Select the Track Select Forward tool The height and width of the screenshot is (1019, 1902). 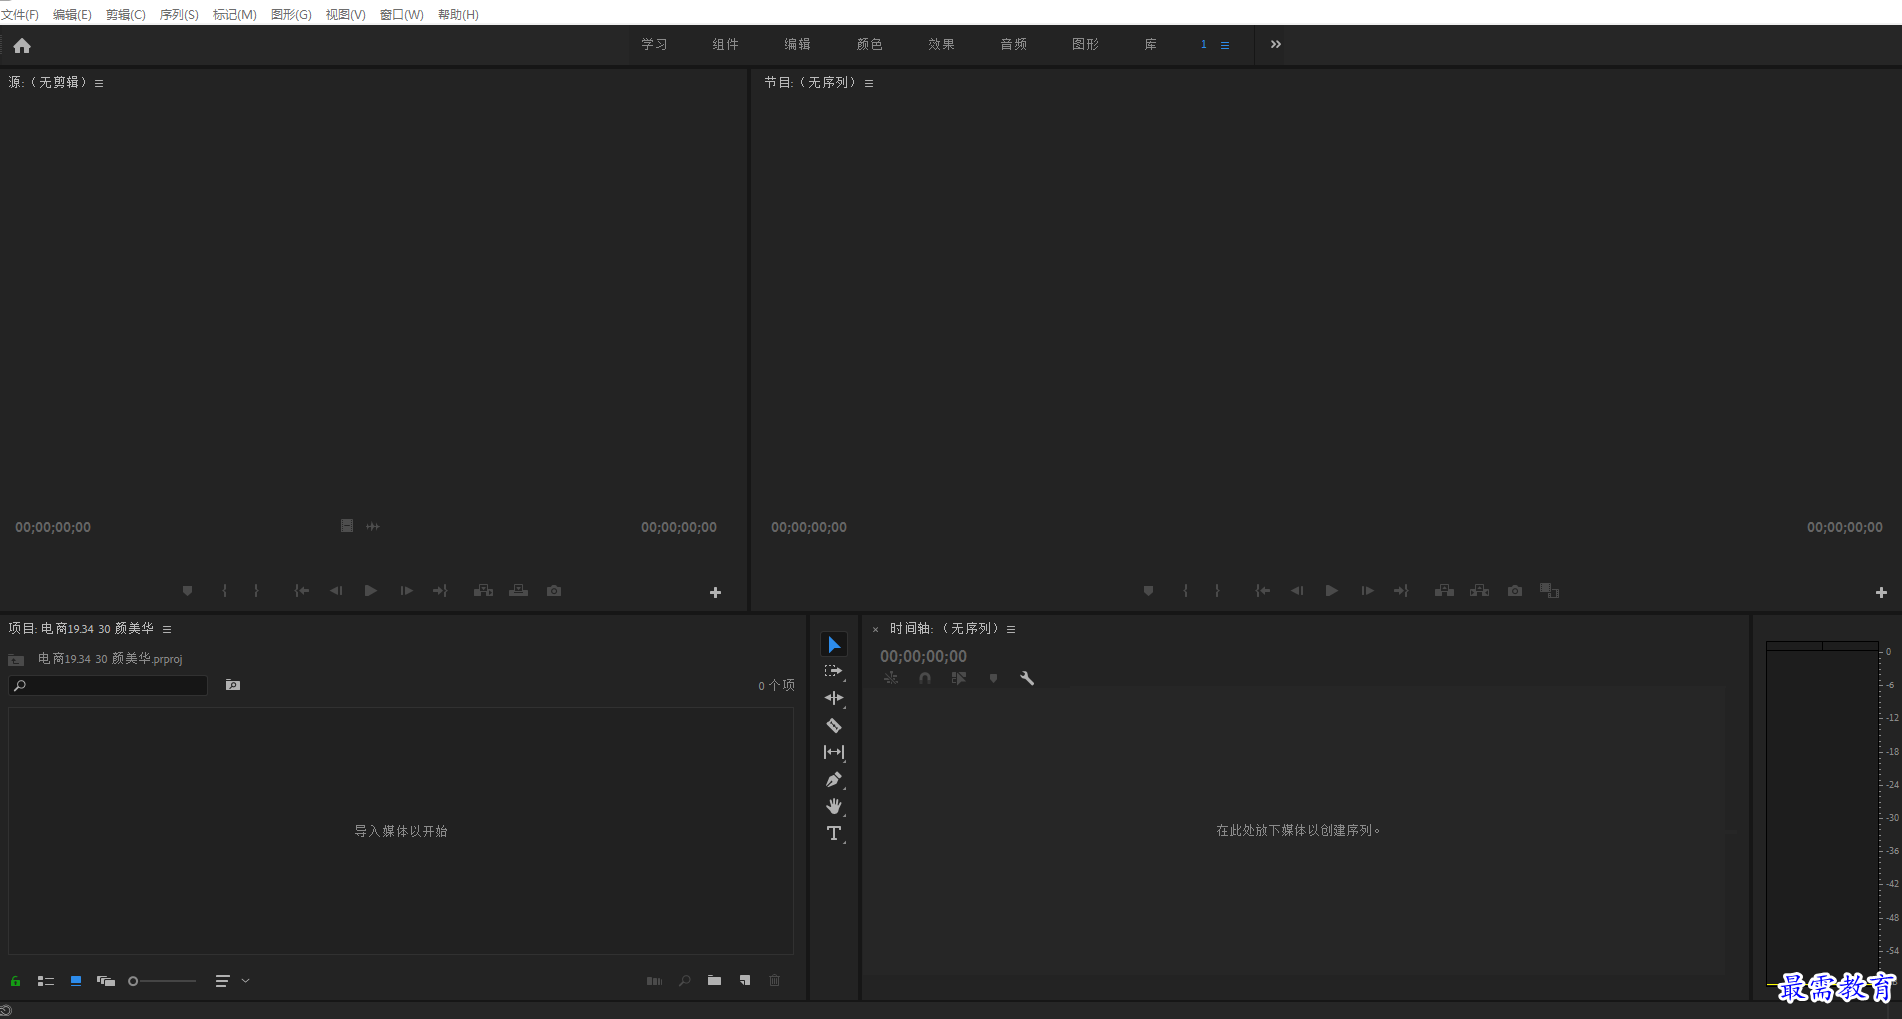pyautogui.click(x=834, y=672)
